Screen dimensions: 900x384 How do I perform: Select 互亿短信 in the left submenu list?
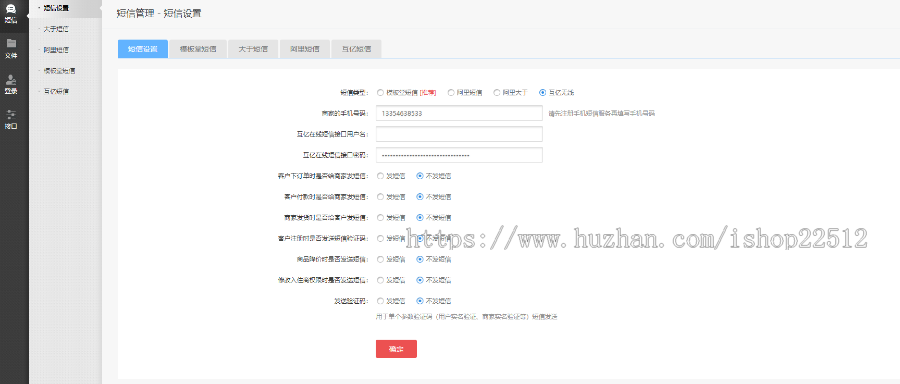[x=56, y=91]
